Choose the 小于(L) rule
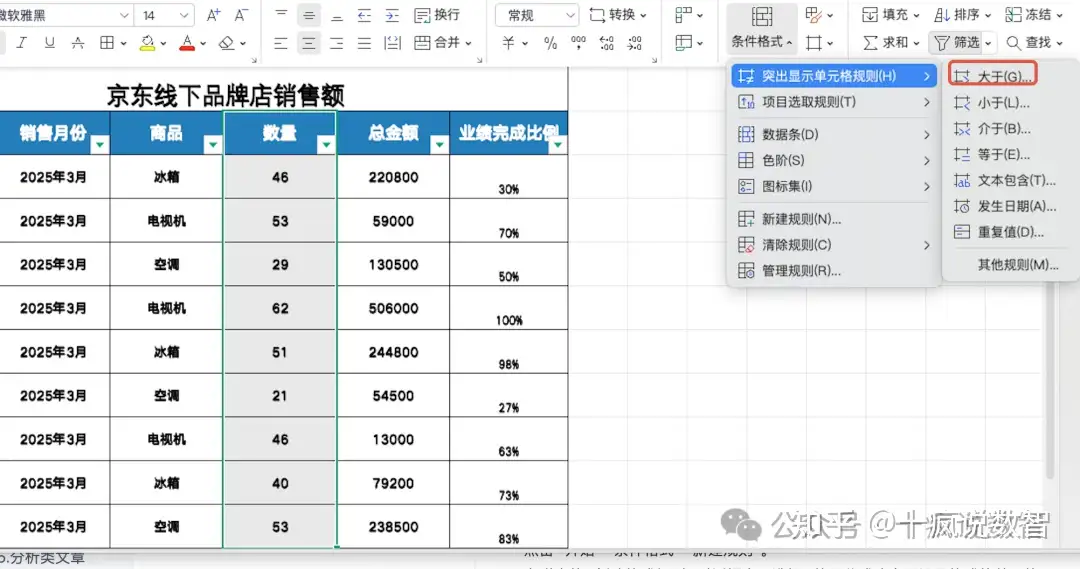1080x569 pixels. [x=1008, y=103]
